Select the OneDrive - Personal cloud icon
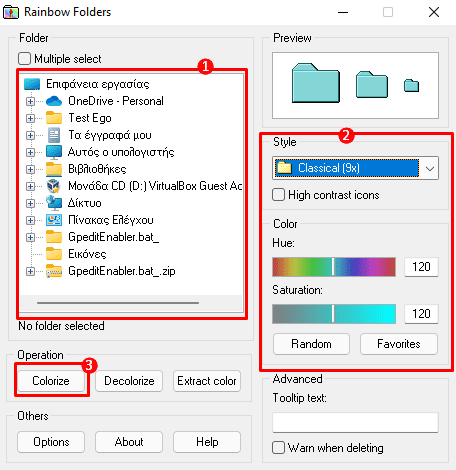The image size is (456, 470). [54, 101]
